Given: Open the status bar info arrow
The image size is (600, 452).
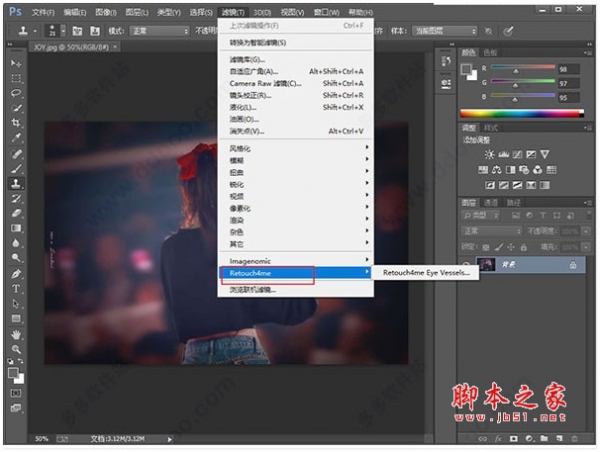Looking at the screenshot, I should [x=170, y=439].
